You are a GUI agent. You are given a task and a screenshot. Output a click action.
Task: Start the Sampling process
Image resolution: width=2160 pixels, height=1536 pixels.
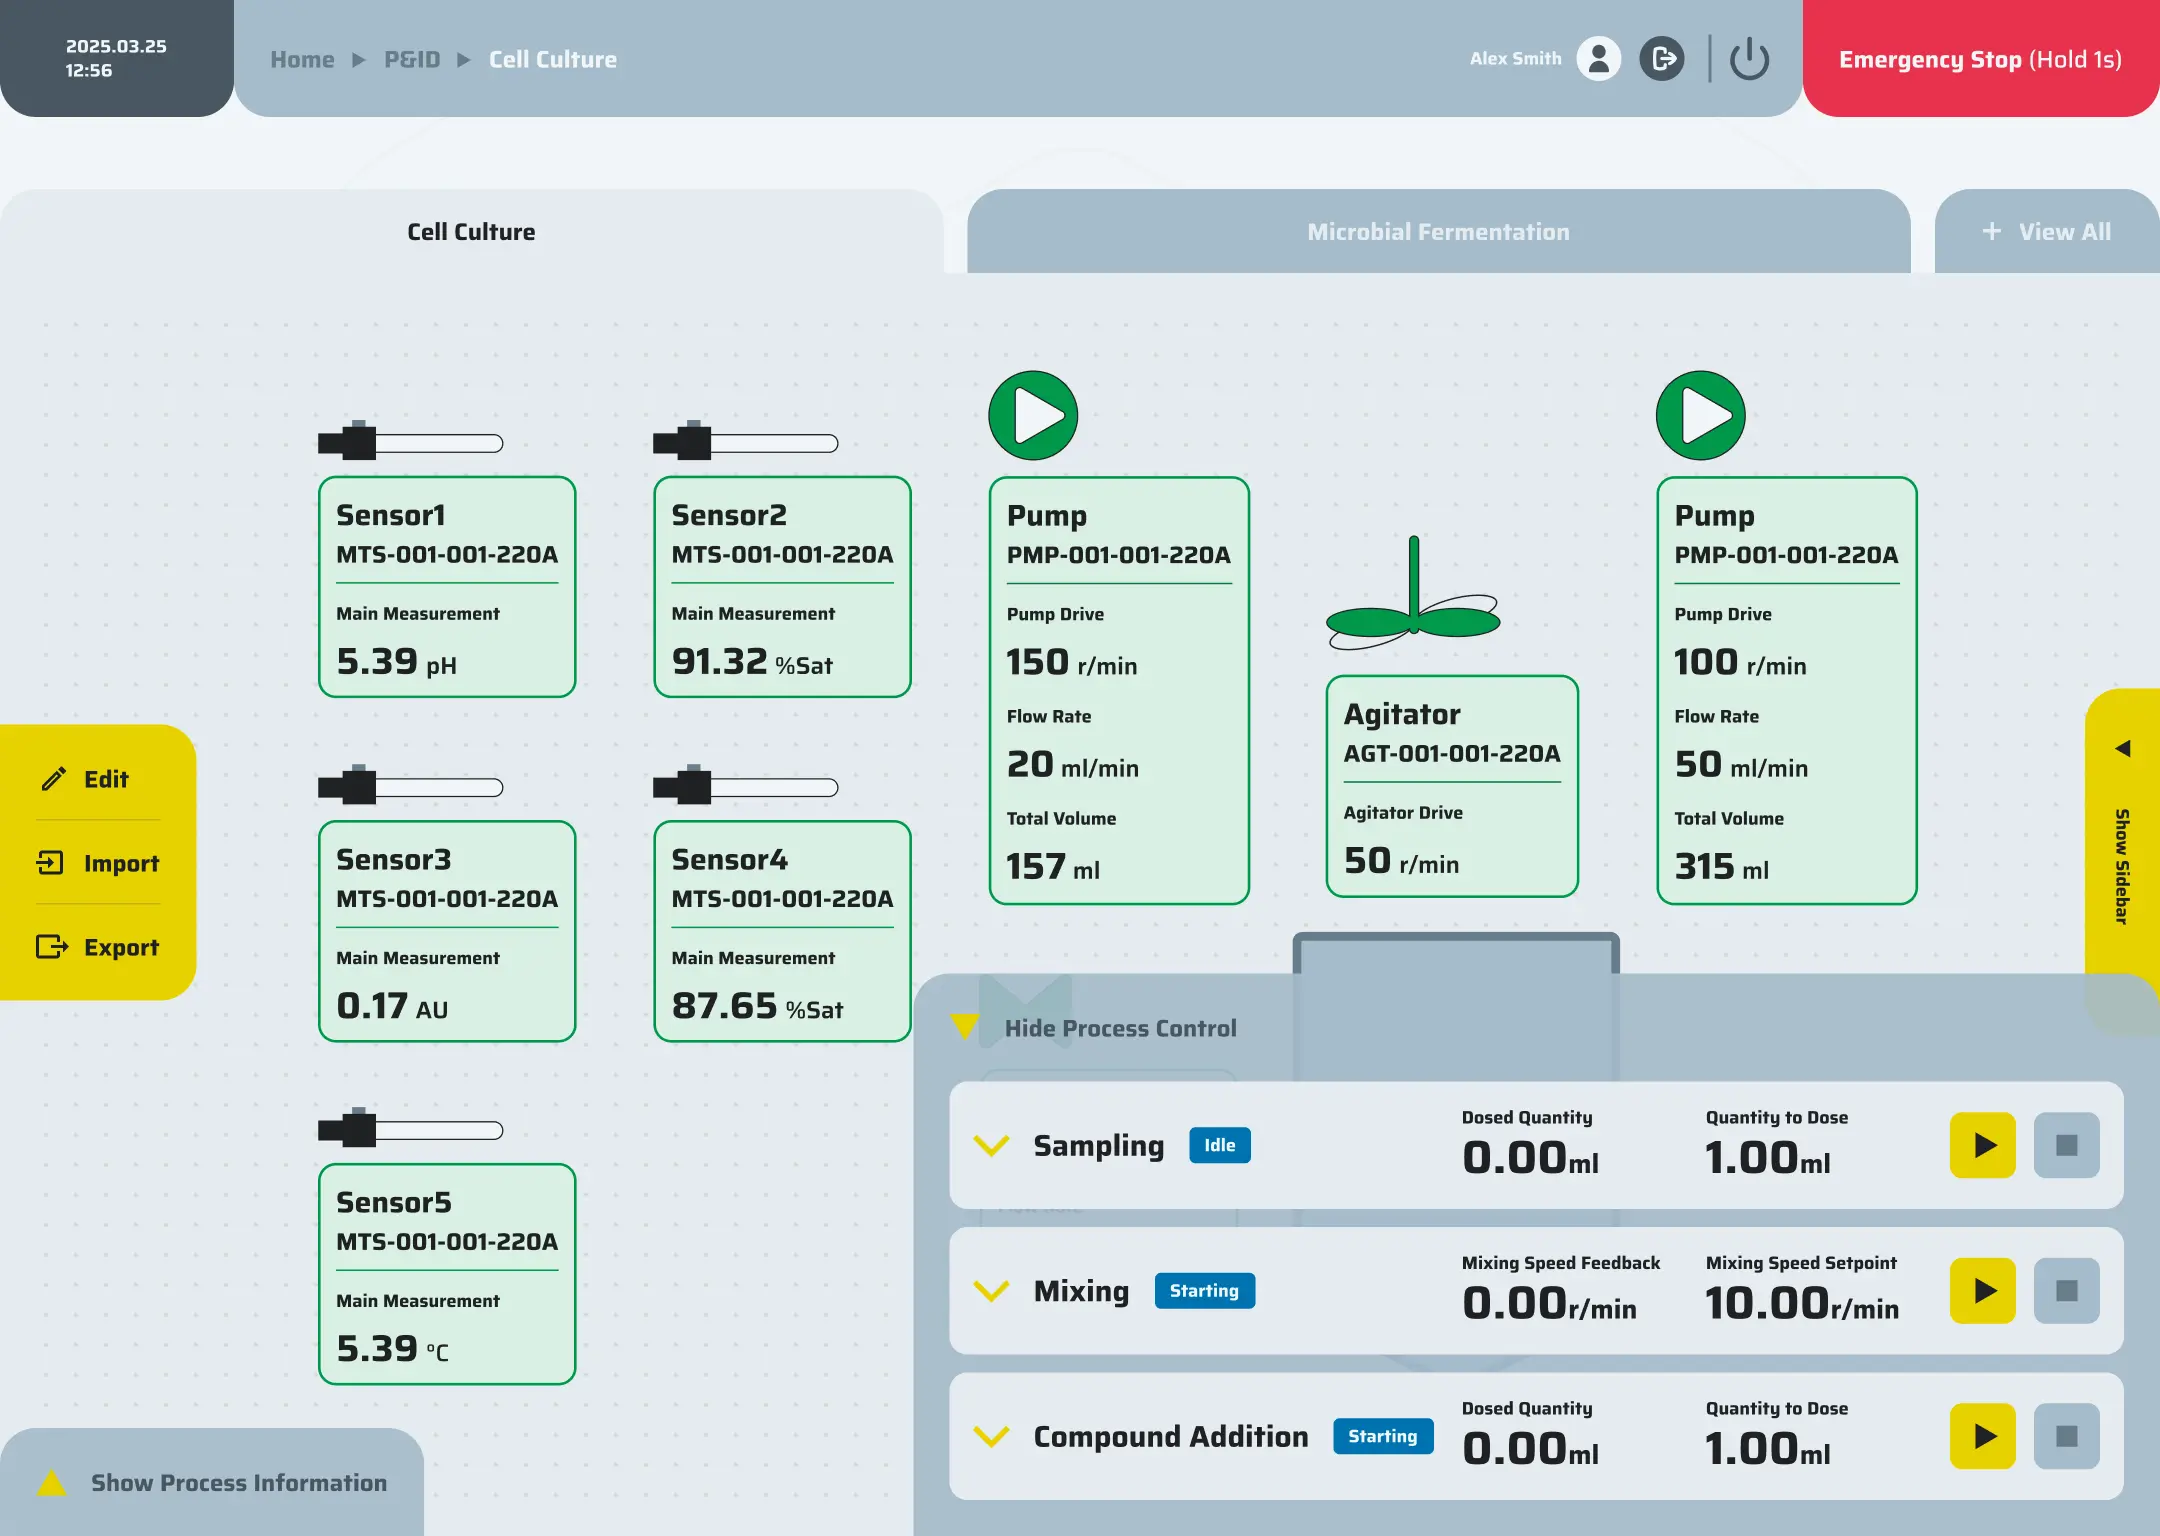pos(1982,1146)
